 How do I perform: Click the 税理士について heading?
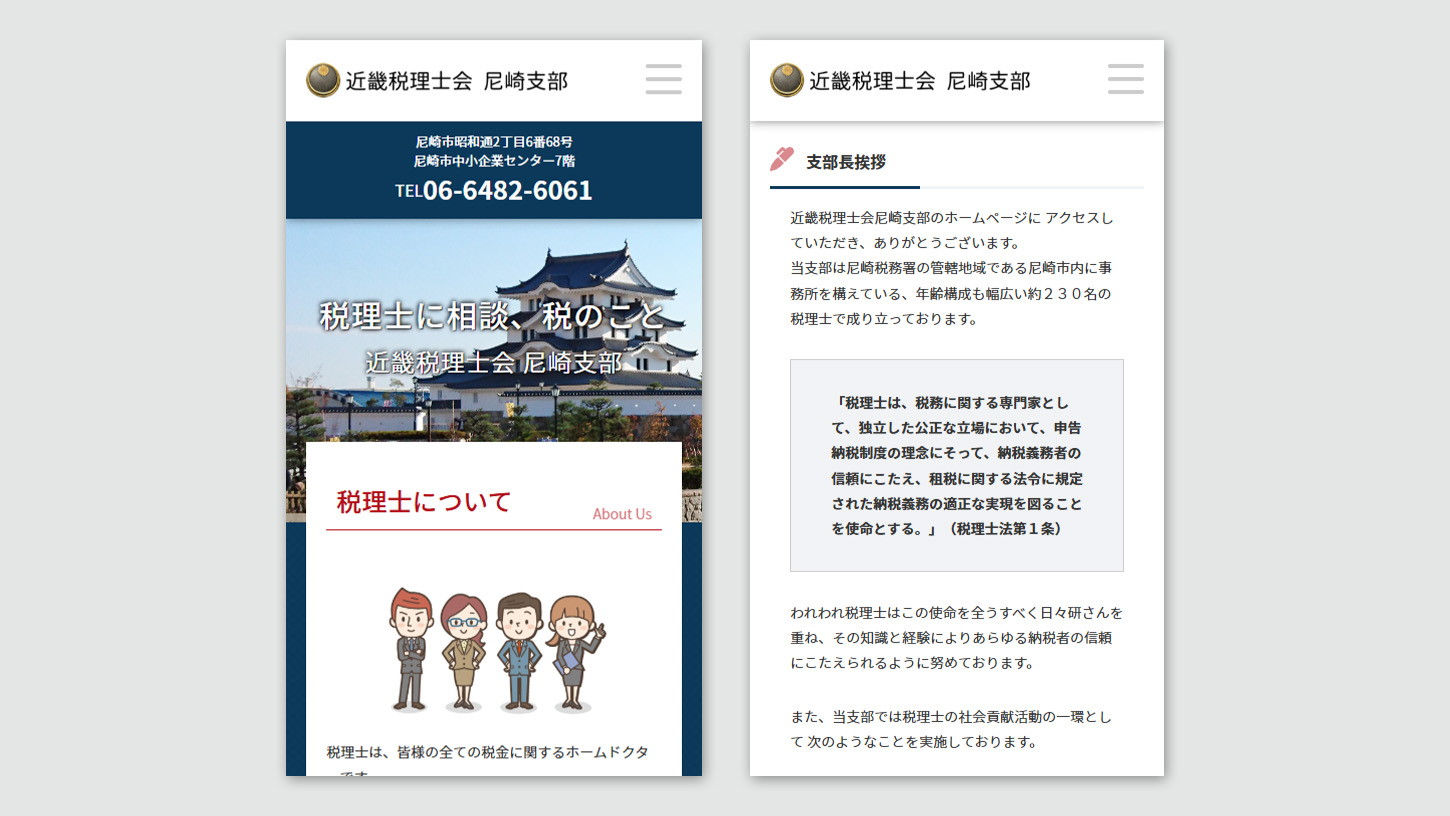(424, 501)
